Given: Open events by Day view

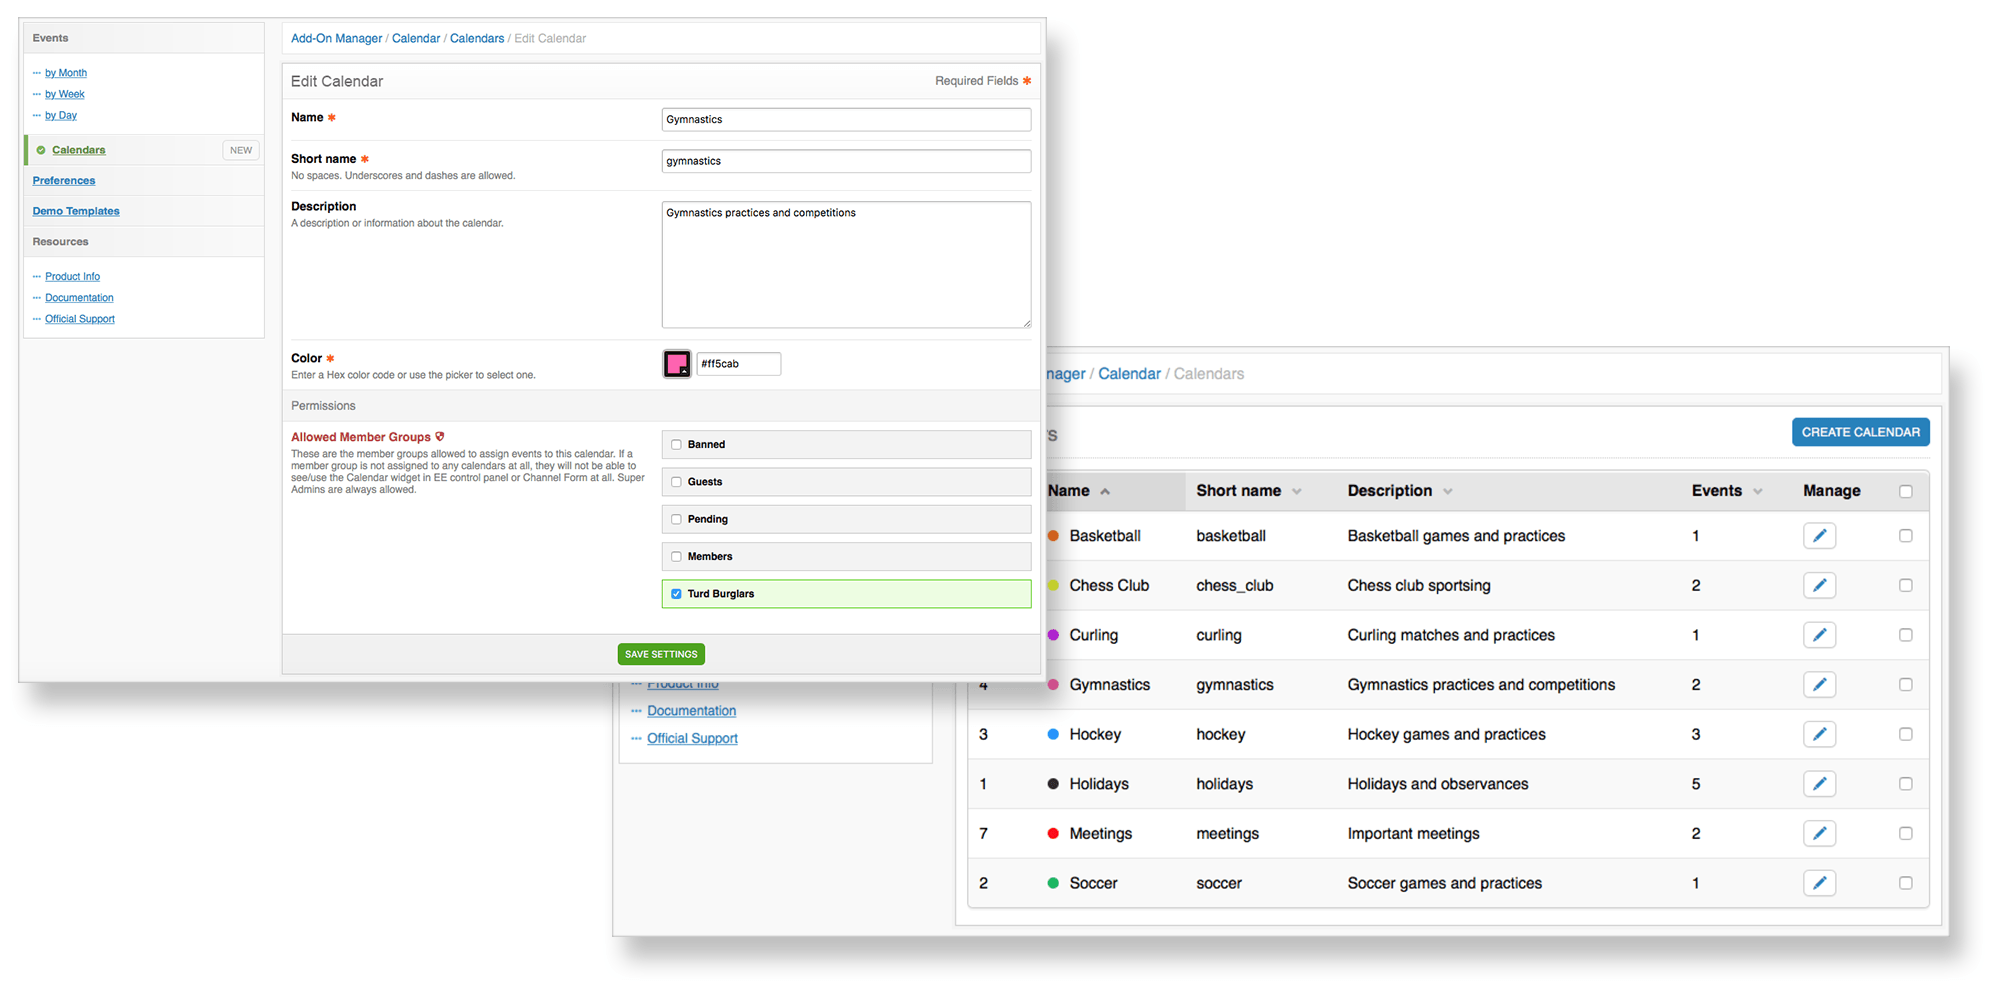Looking at the screenshot, I should [61, 115].
